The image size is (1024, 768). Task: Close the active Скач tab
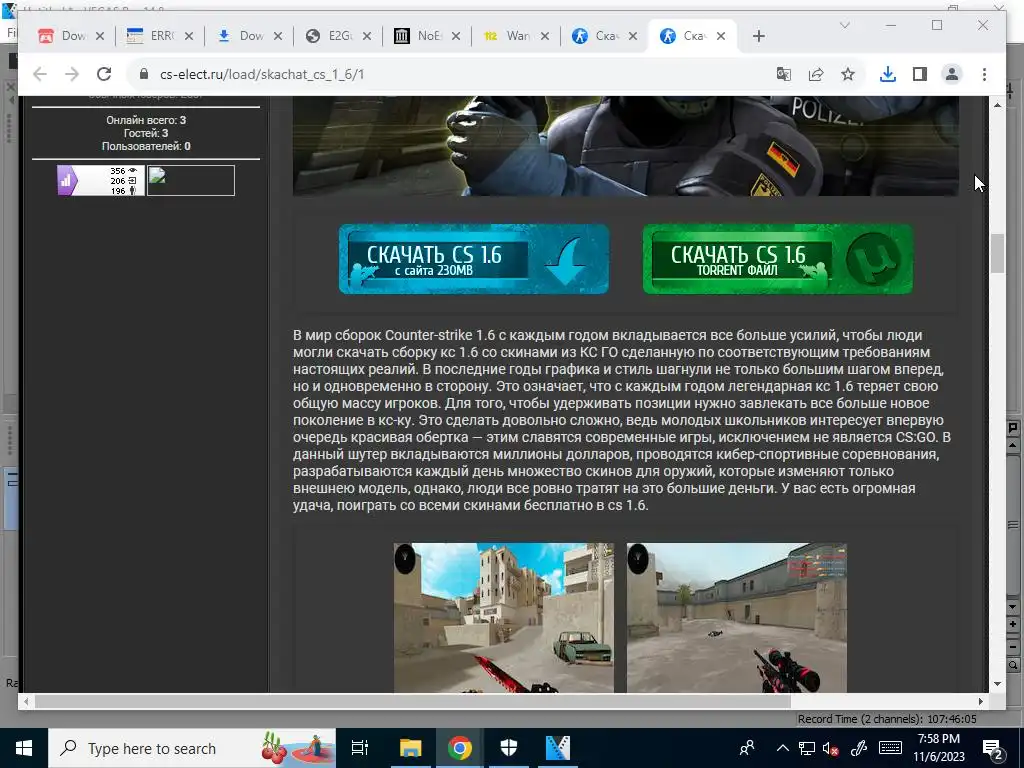click(x=721, y=37)
